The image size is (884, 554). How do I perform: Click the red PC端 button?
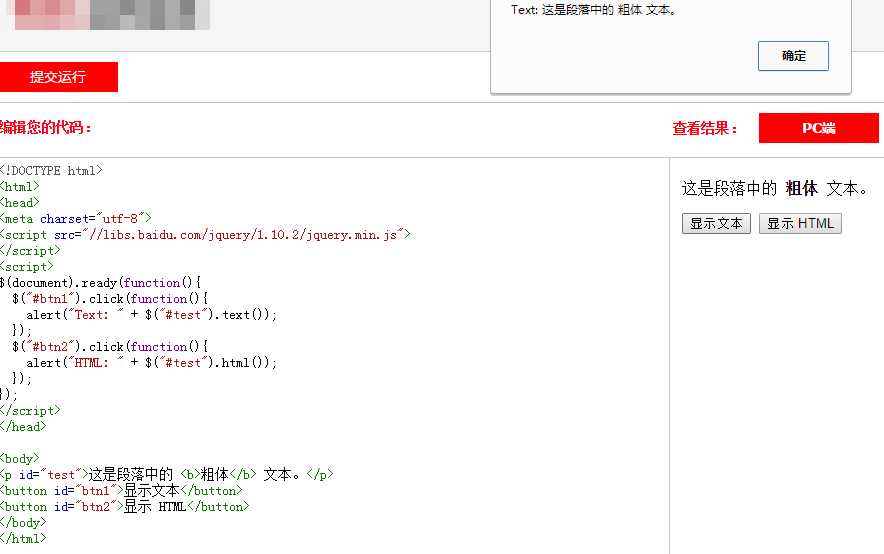point(819,128)
